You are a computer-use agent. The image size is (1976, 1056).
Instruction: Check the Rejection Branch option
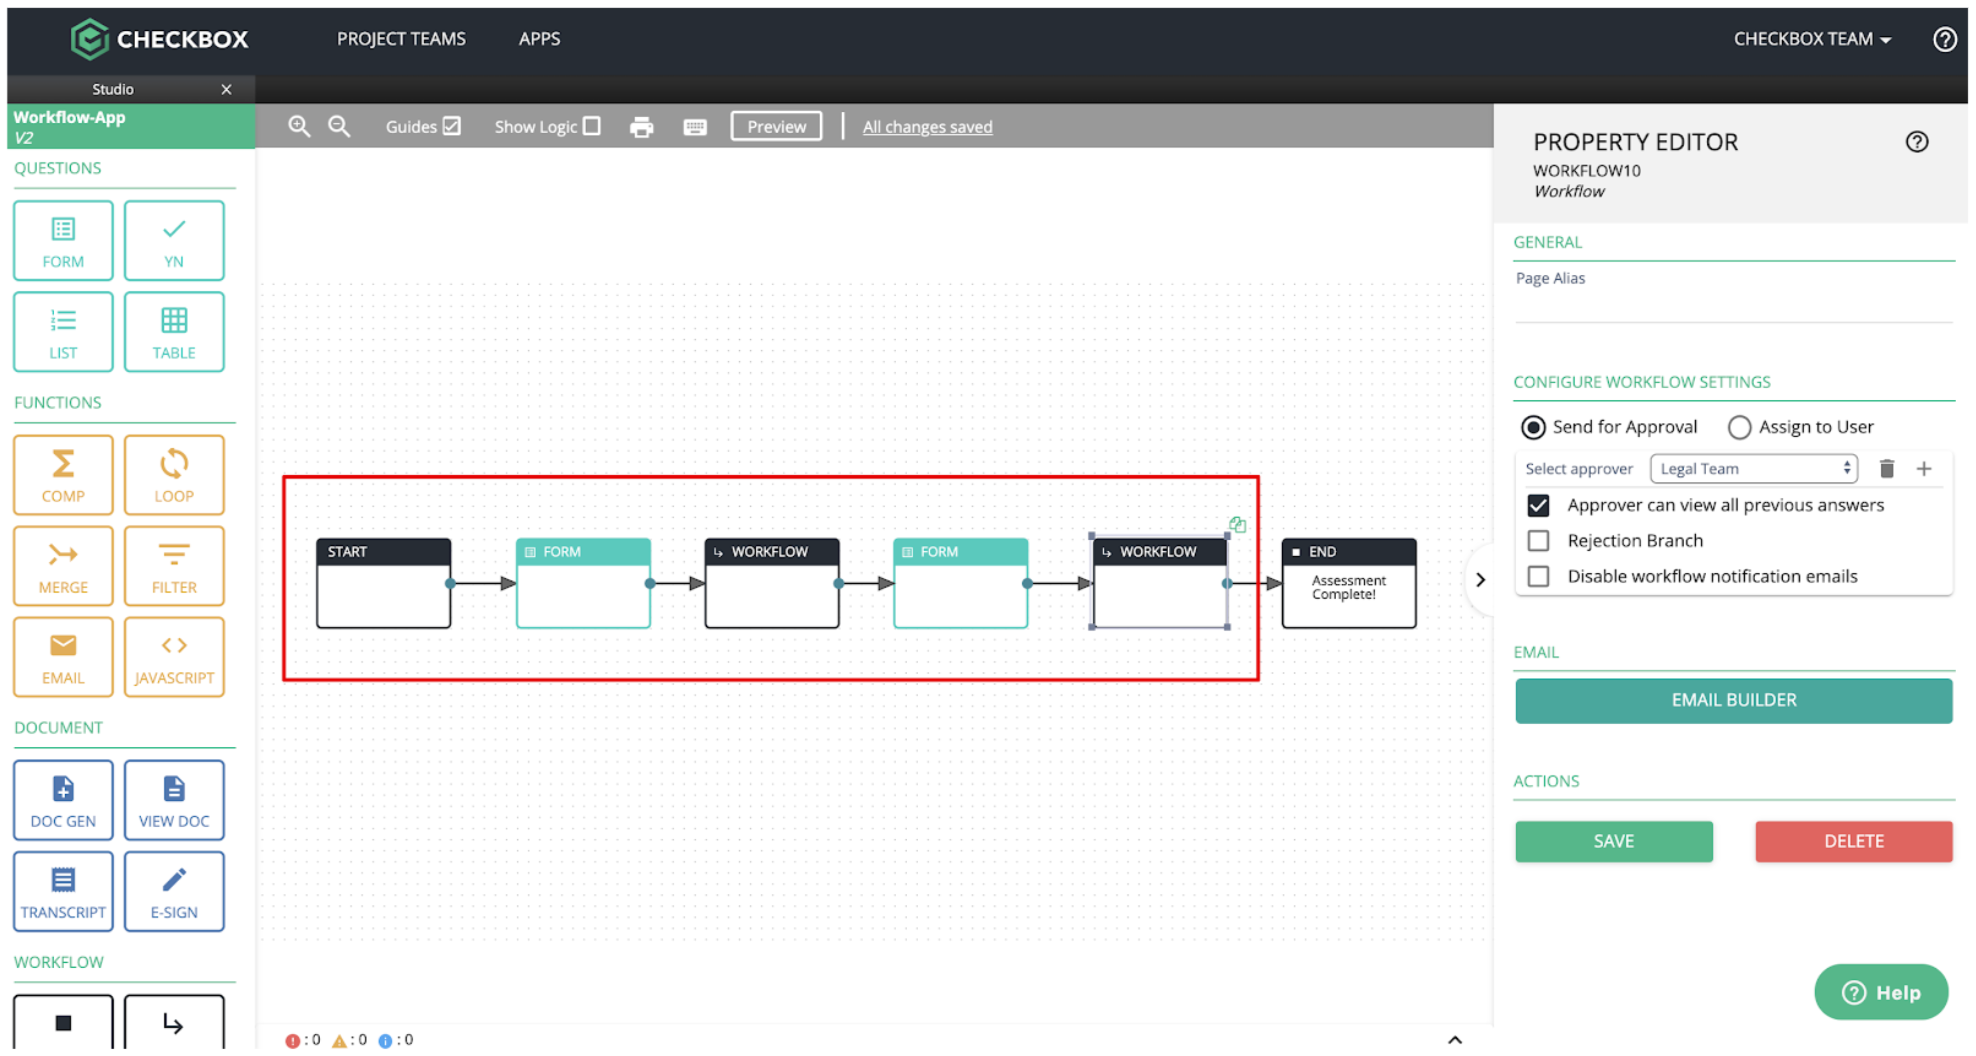(1539, 541)
